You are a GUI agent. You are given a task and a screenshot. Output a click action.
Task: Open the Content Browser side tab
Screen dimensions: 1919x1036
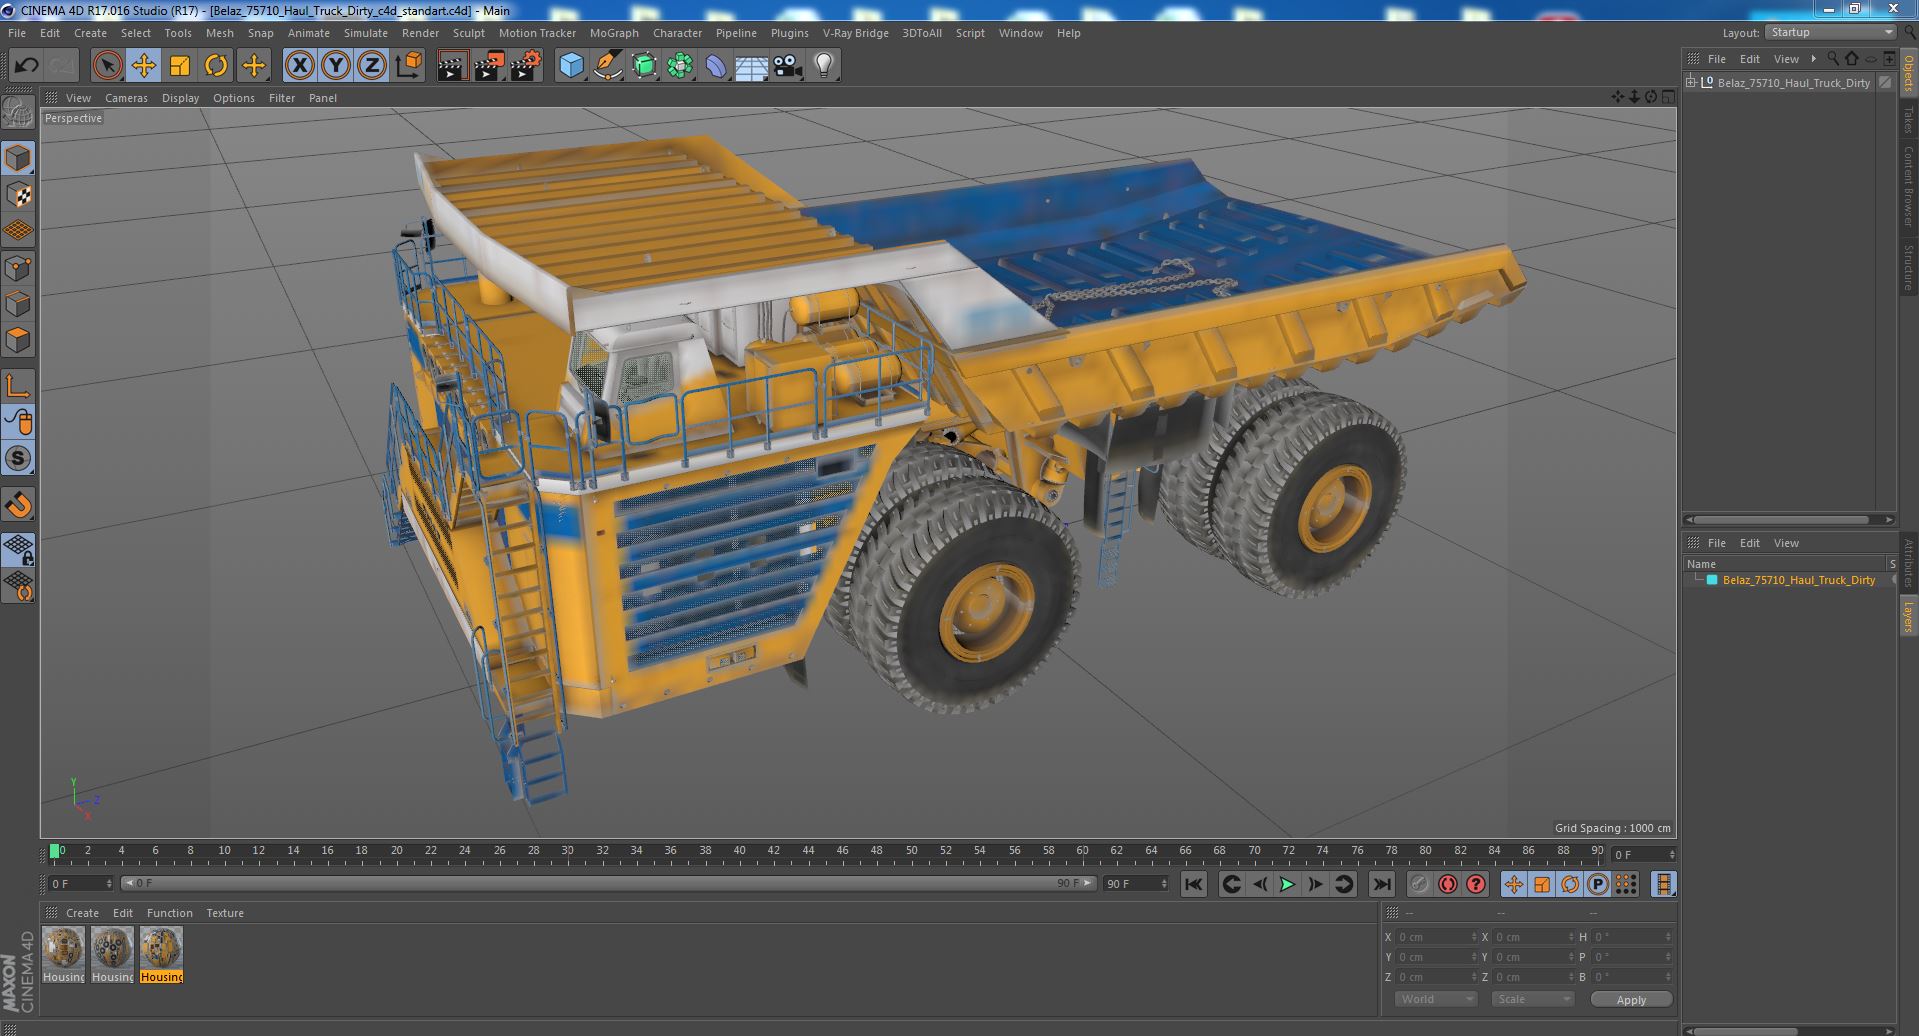[x=1909, y=186]
